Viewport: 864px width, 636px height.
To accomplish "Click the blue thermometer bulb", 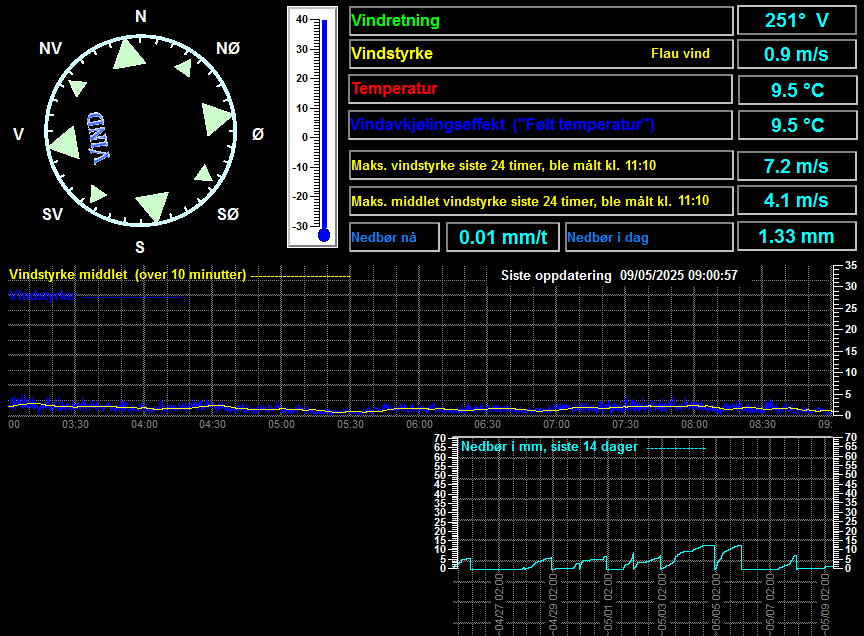I will [324, 235].
